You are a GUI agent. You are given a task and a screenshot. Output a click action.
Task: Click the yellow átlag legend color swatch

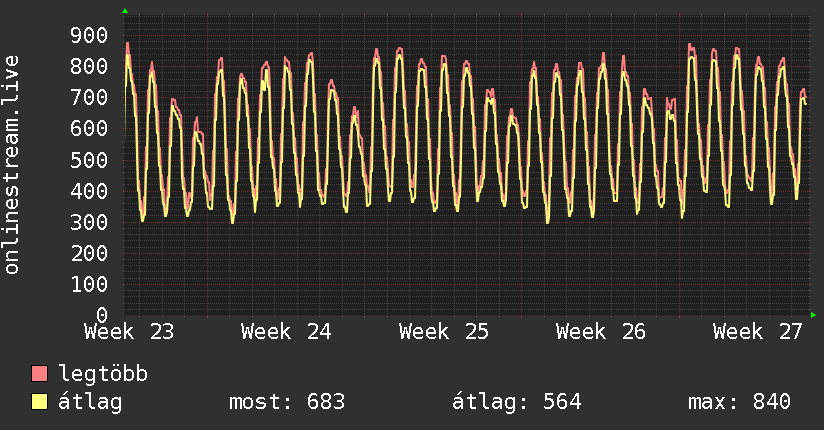pos(39,402)
